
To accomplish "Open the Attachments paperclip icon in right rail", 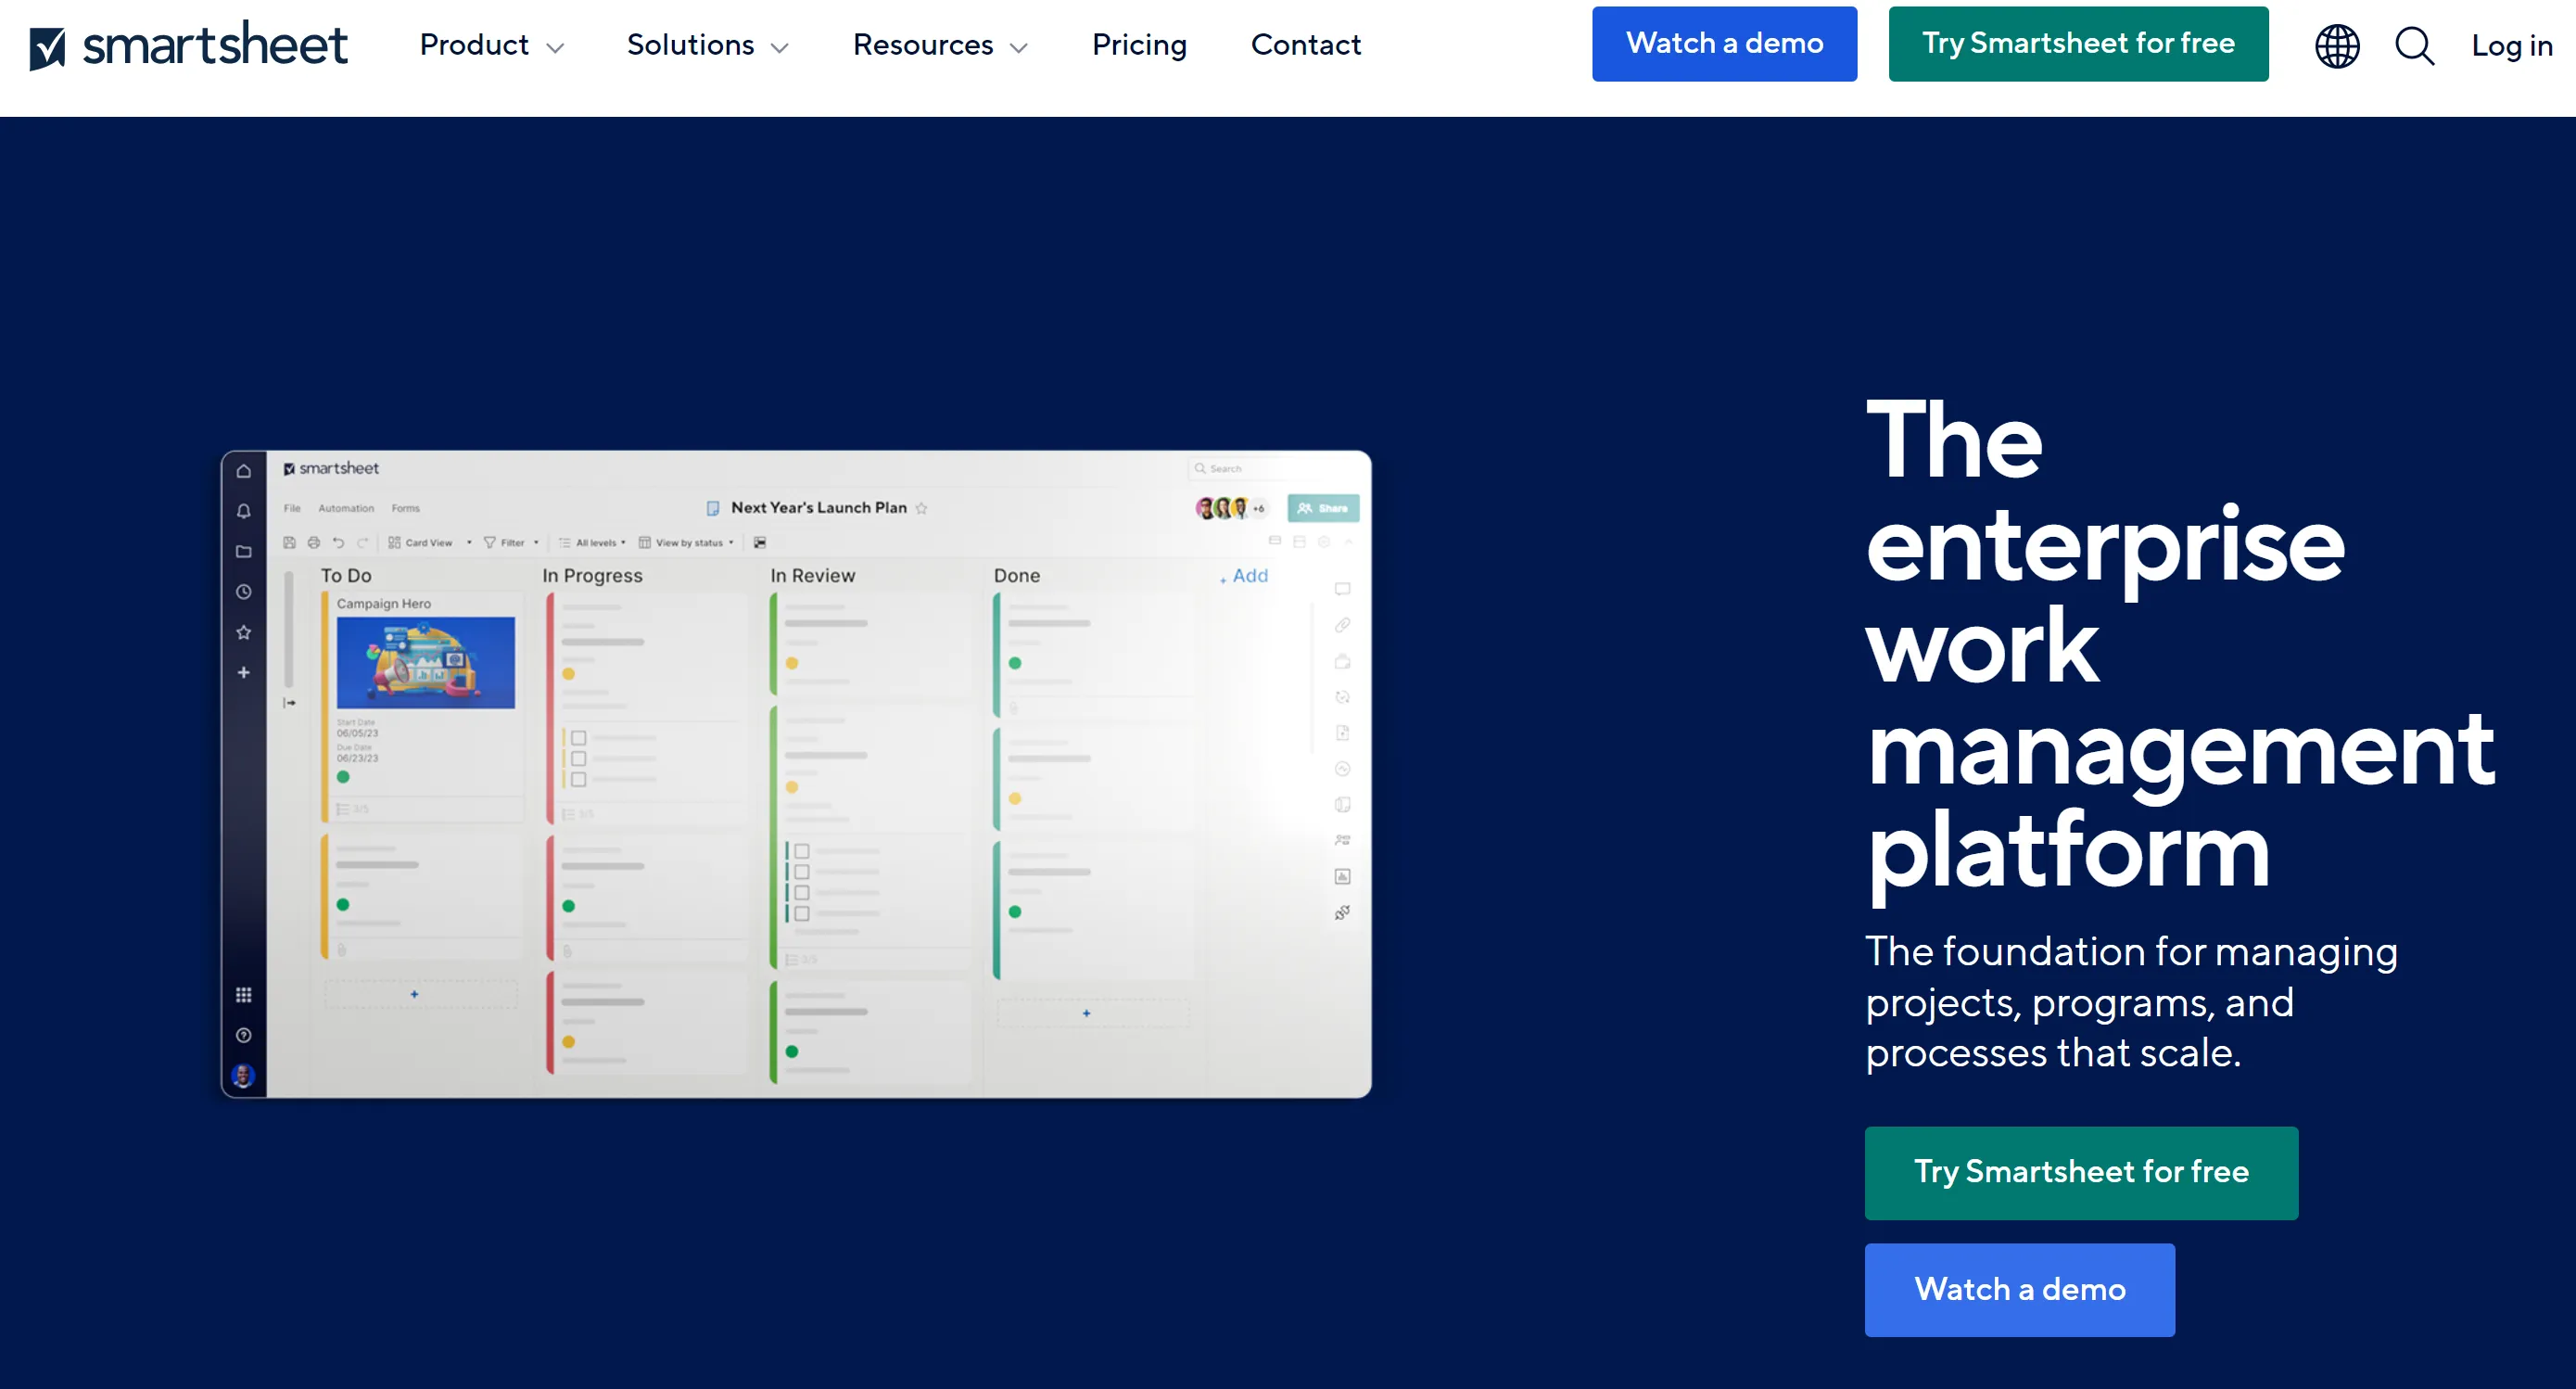I will click(x=1342, y=625).
